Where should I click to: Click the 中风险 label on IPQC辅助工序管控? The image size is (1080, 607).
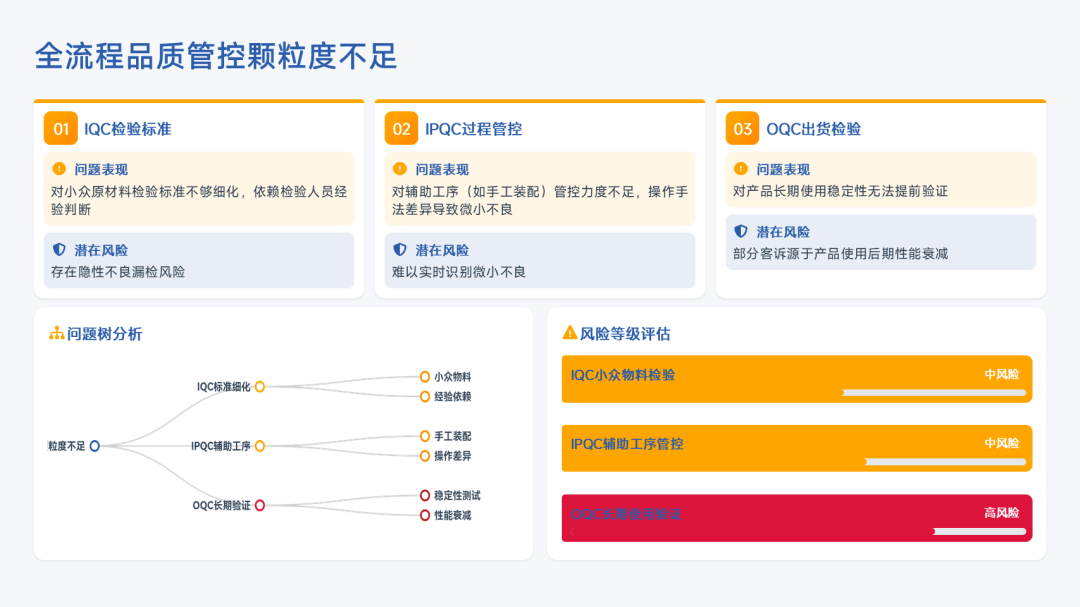[1001, 443]
